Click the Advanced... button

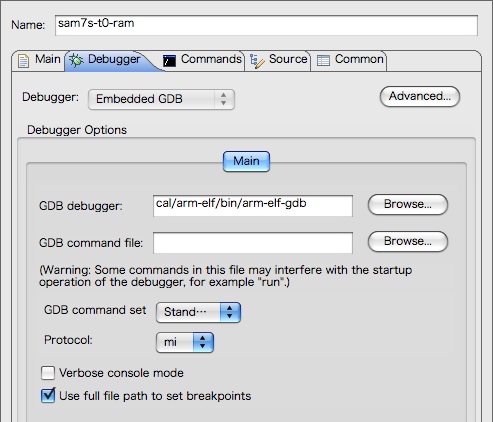(420, 97)
